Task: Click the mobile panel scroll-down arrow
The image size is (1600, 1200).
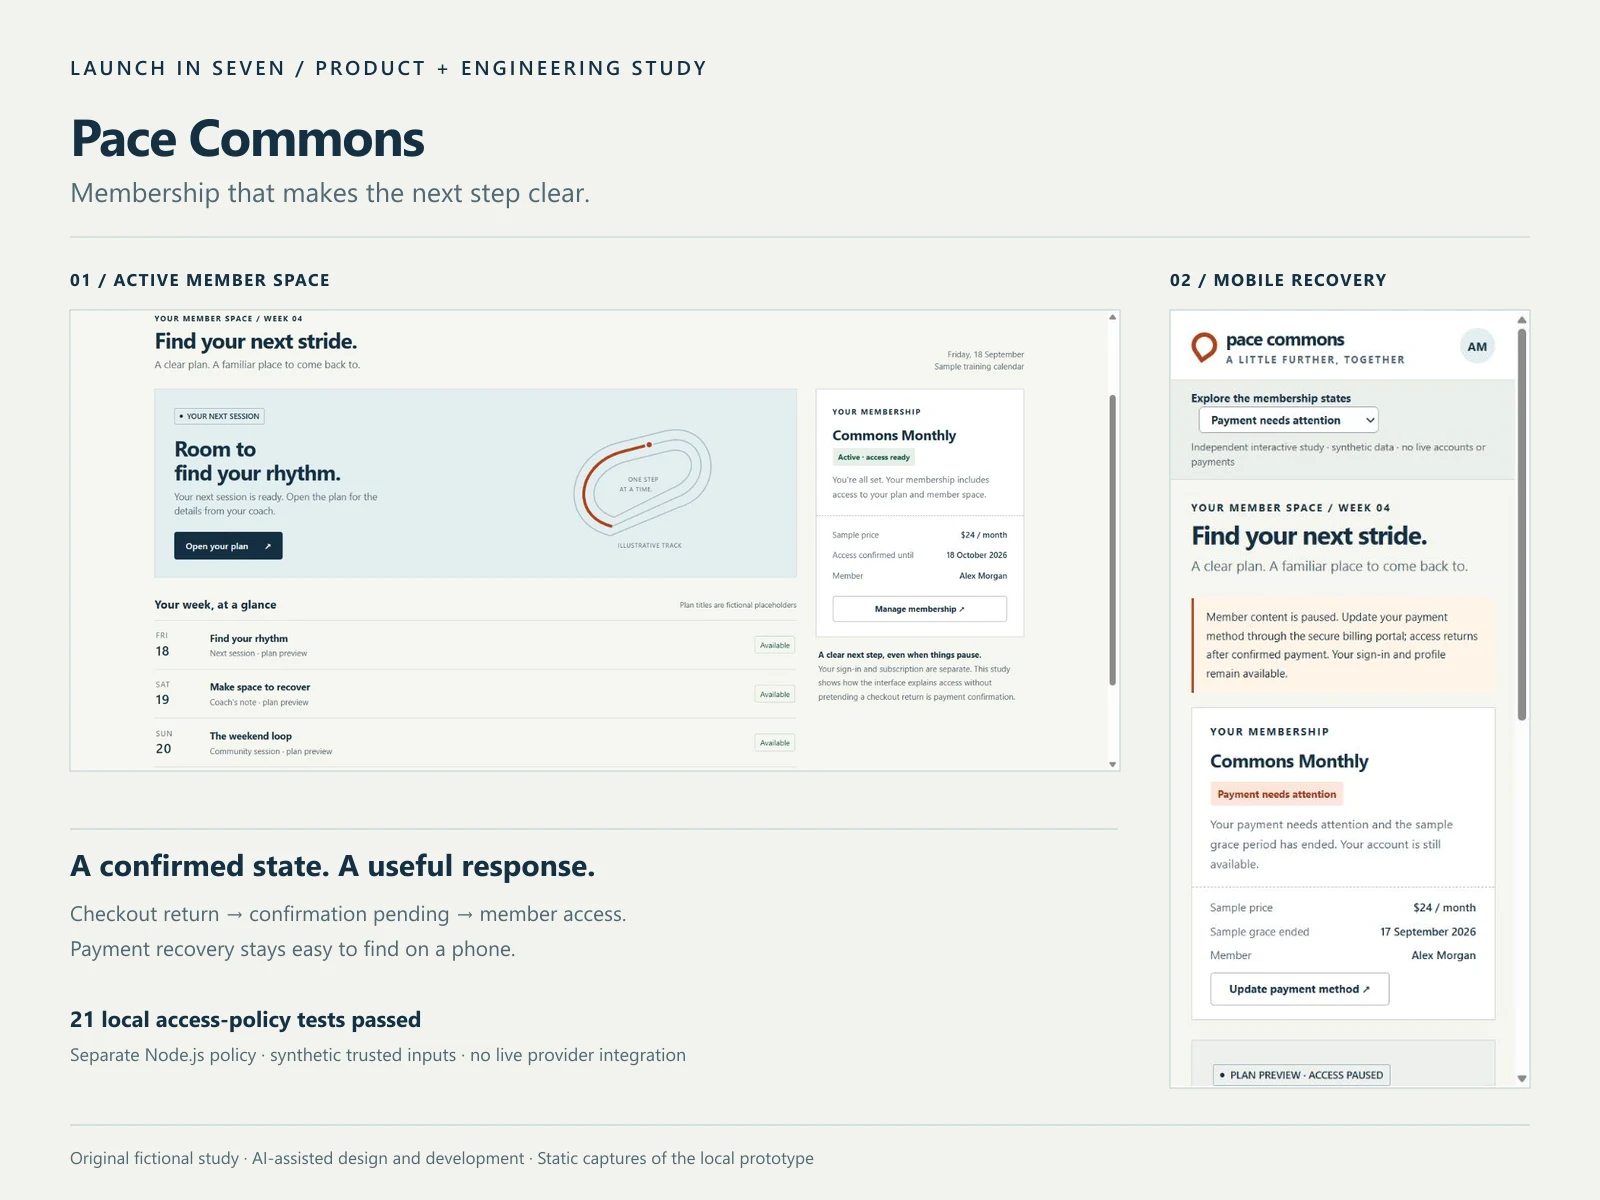Action: click(x=1522, y=1079)
